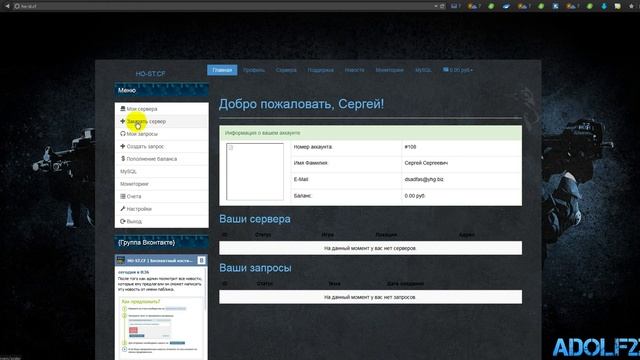Click the VK logo button in widget
This screenshot has height=360, width=640.
[201, 260]
